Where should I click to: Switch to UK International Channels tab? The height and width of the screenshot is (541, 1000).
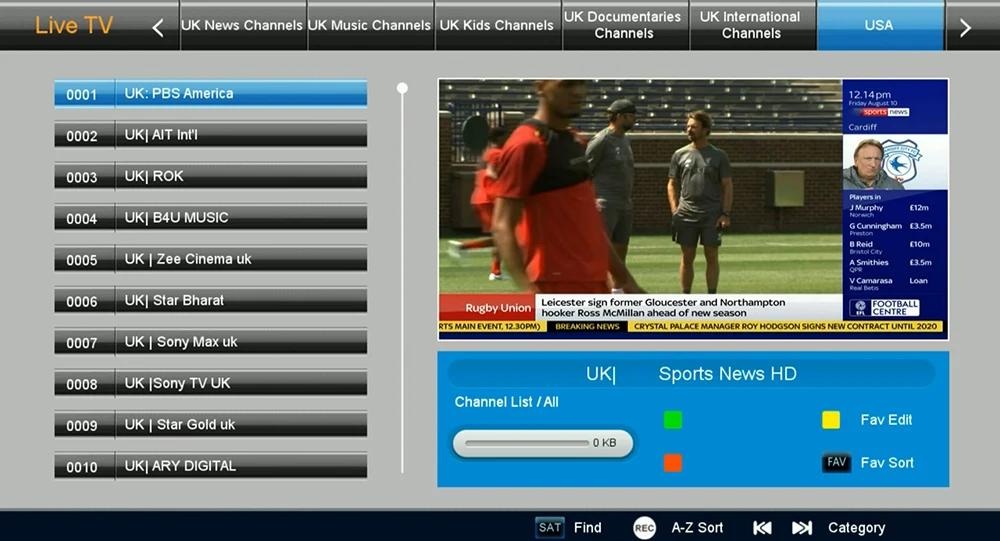point(752,26)
